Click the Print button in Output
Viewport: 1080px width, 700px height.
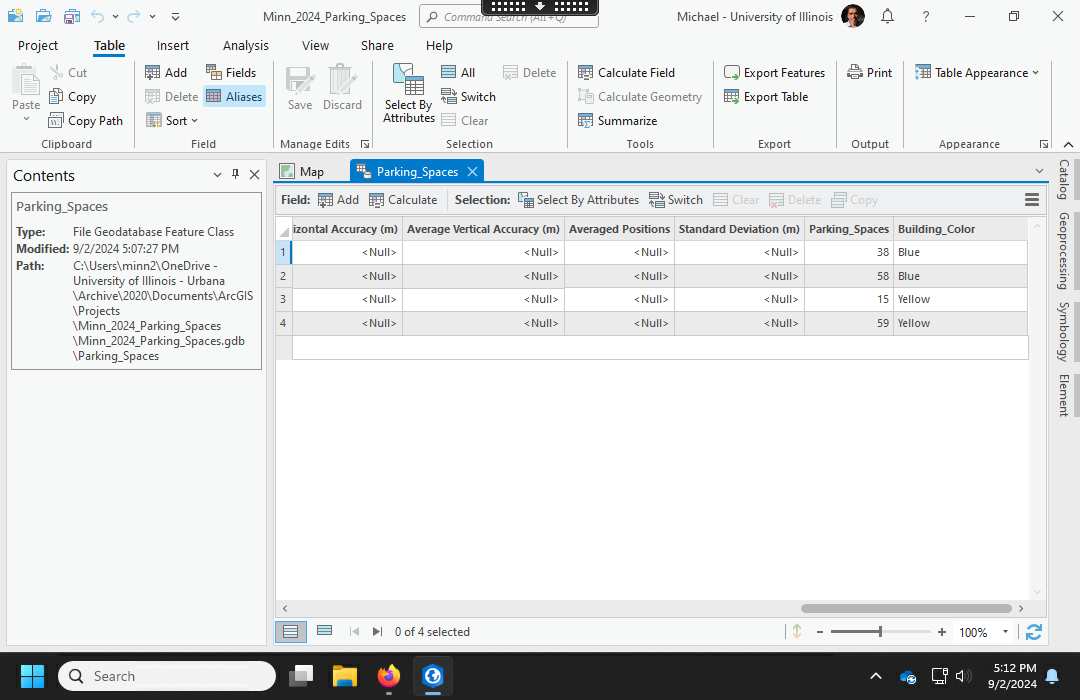tap(869, 73)
